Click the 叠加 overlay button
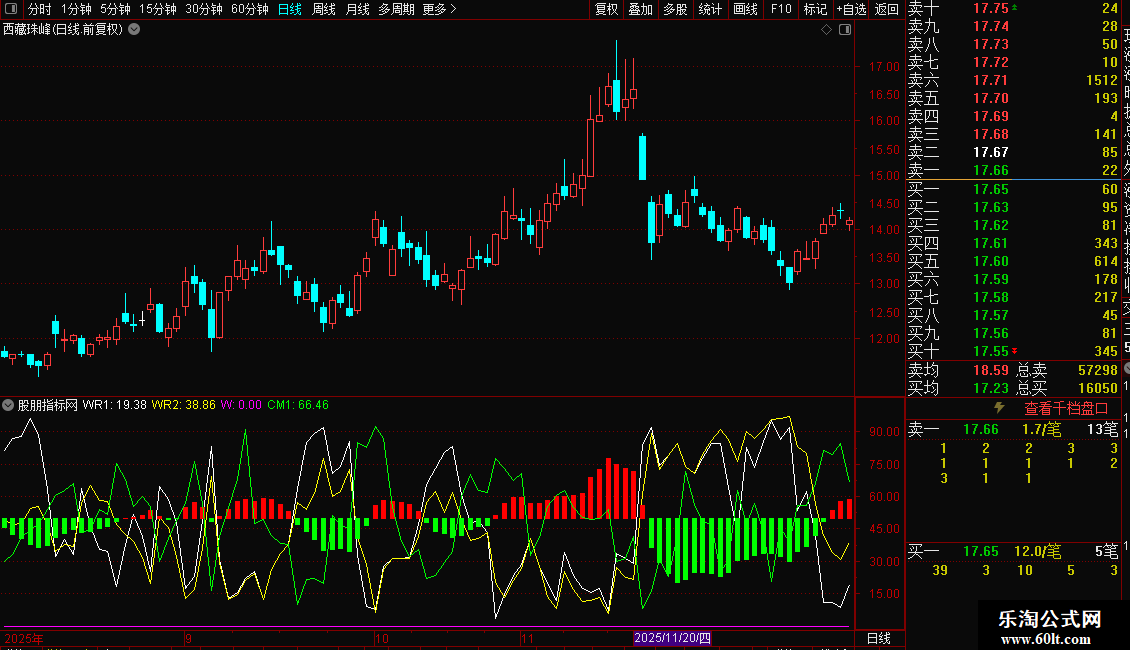Viewport: 1130px width, 650px height. pyautogui.click(x=641, y=9)
